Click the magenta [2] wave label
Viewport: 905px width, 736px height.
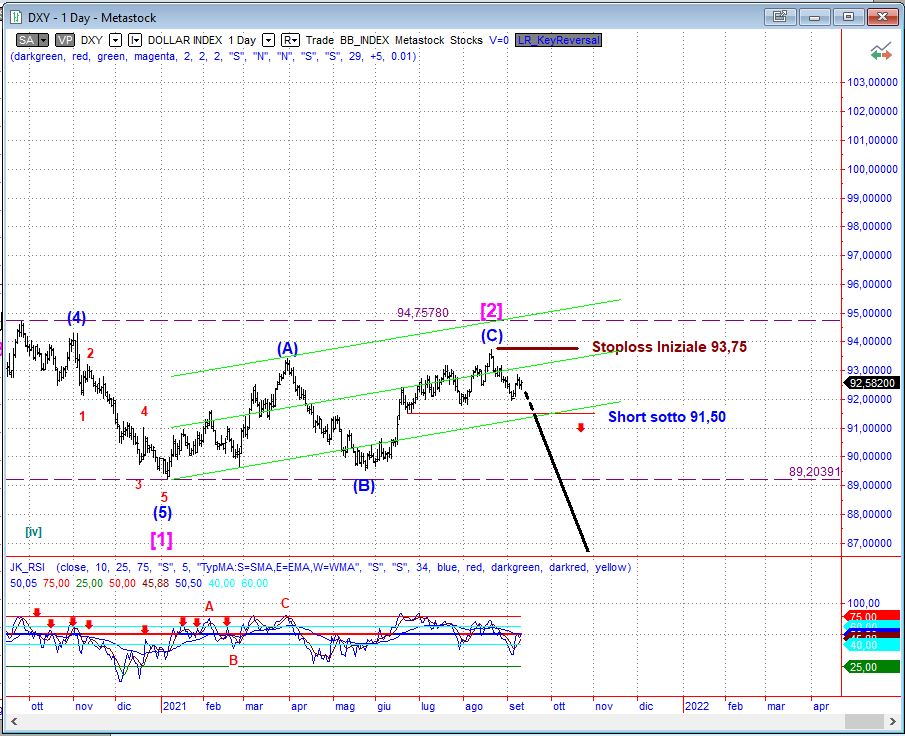click(492, 309)
